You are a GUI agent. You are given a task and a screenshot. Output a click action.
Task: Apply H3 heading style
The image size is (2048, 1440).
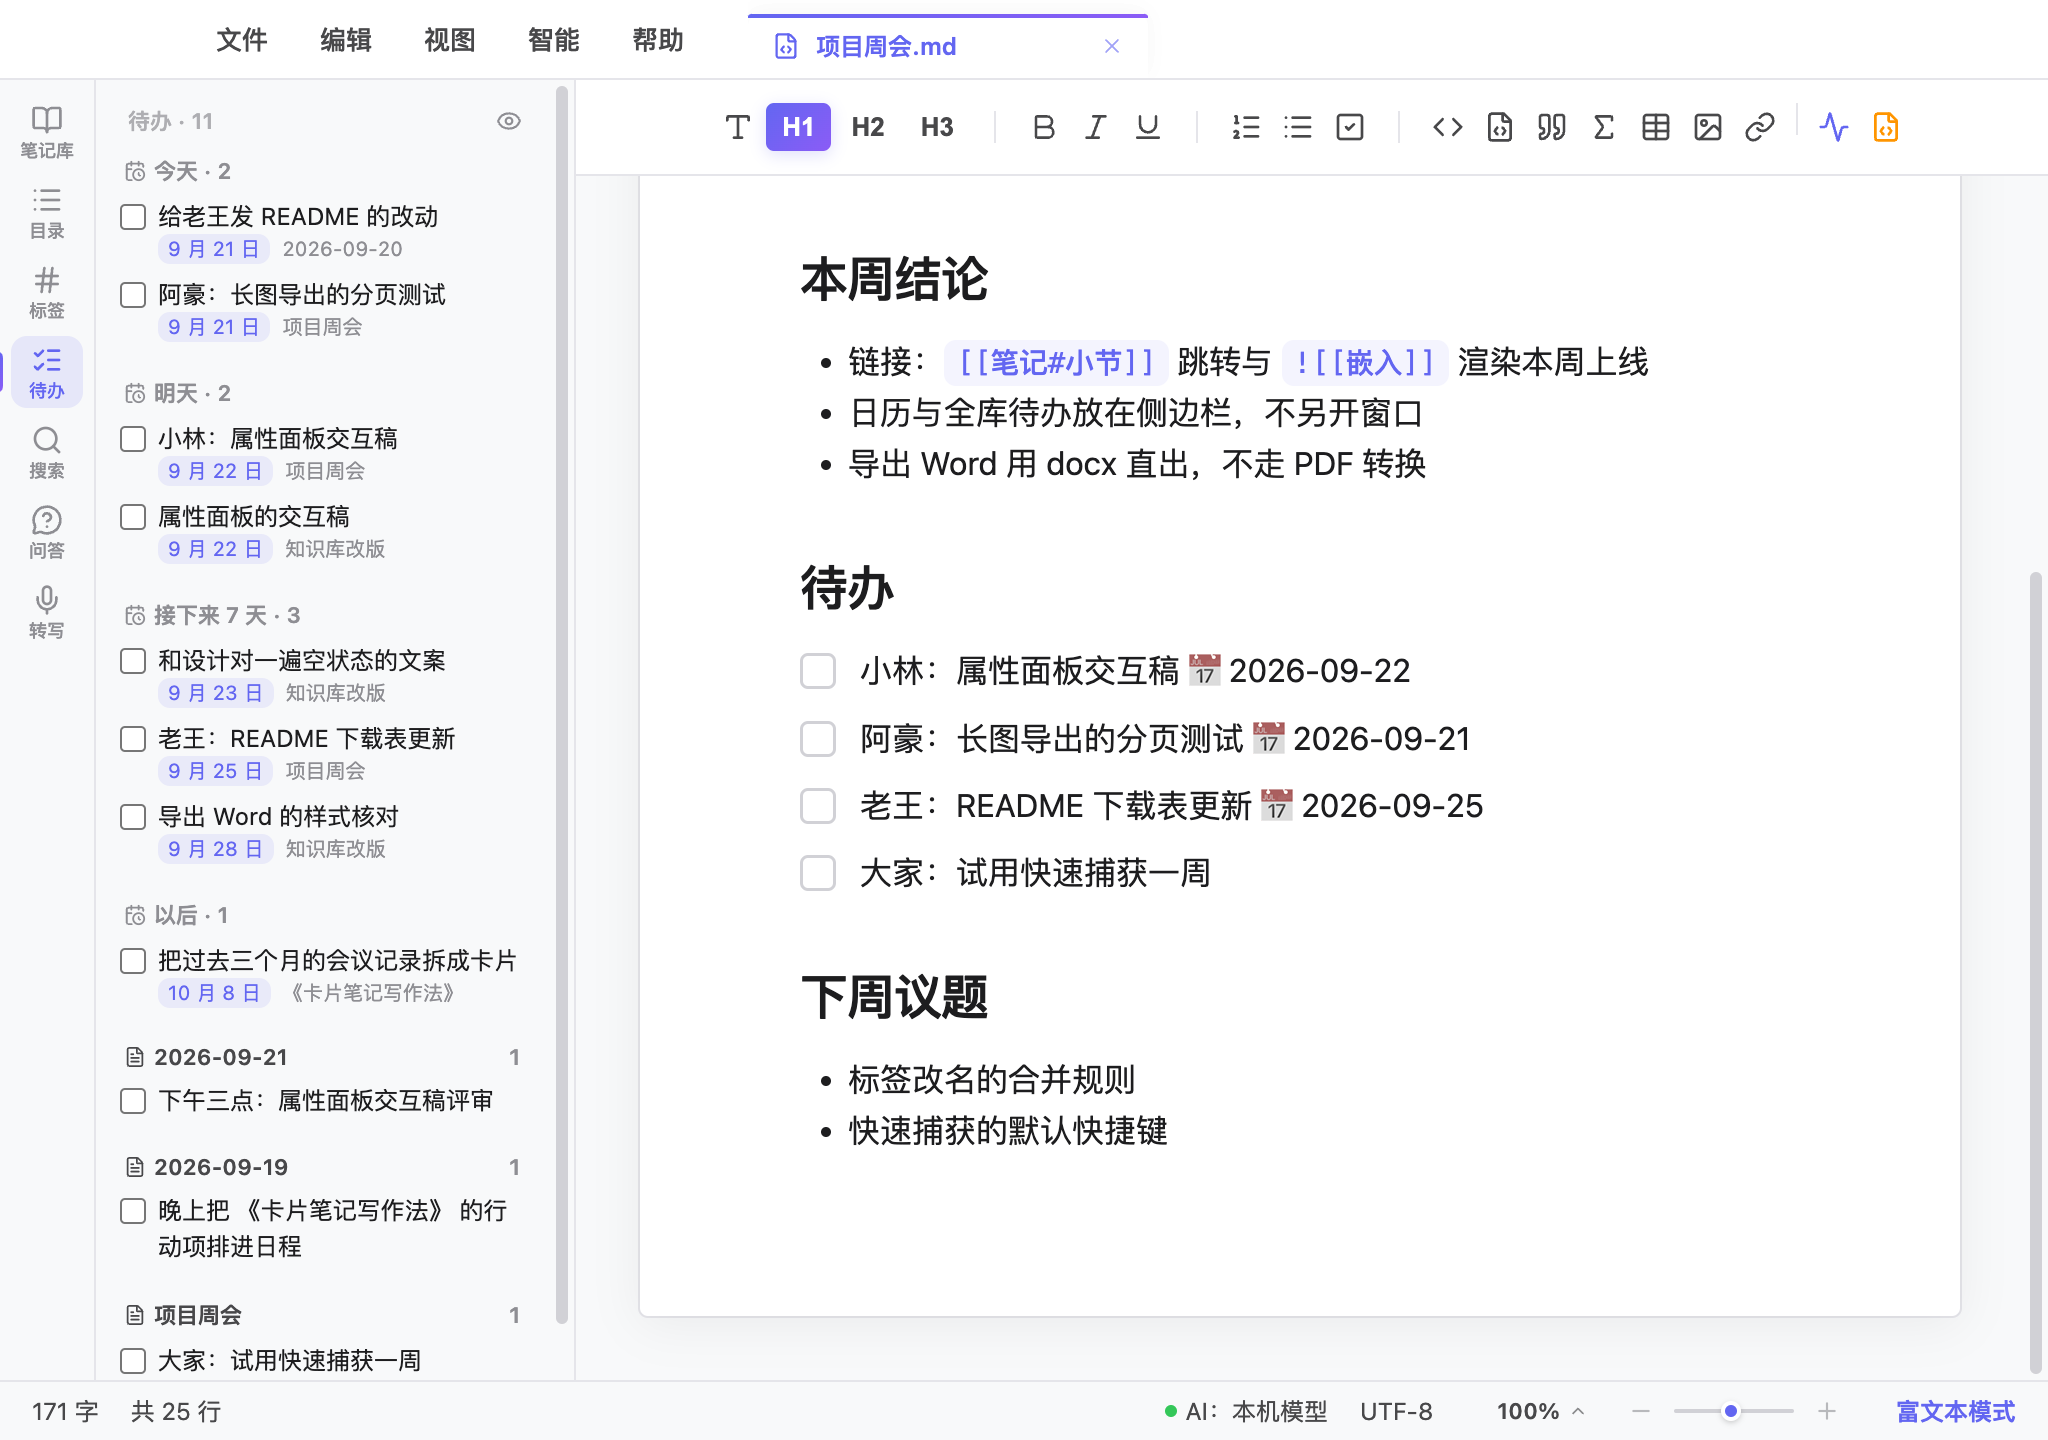click(x=936, y=127)
